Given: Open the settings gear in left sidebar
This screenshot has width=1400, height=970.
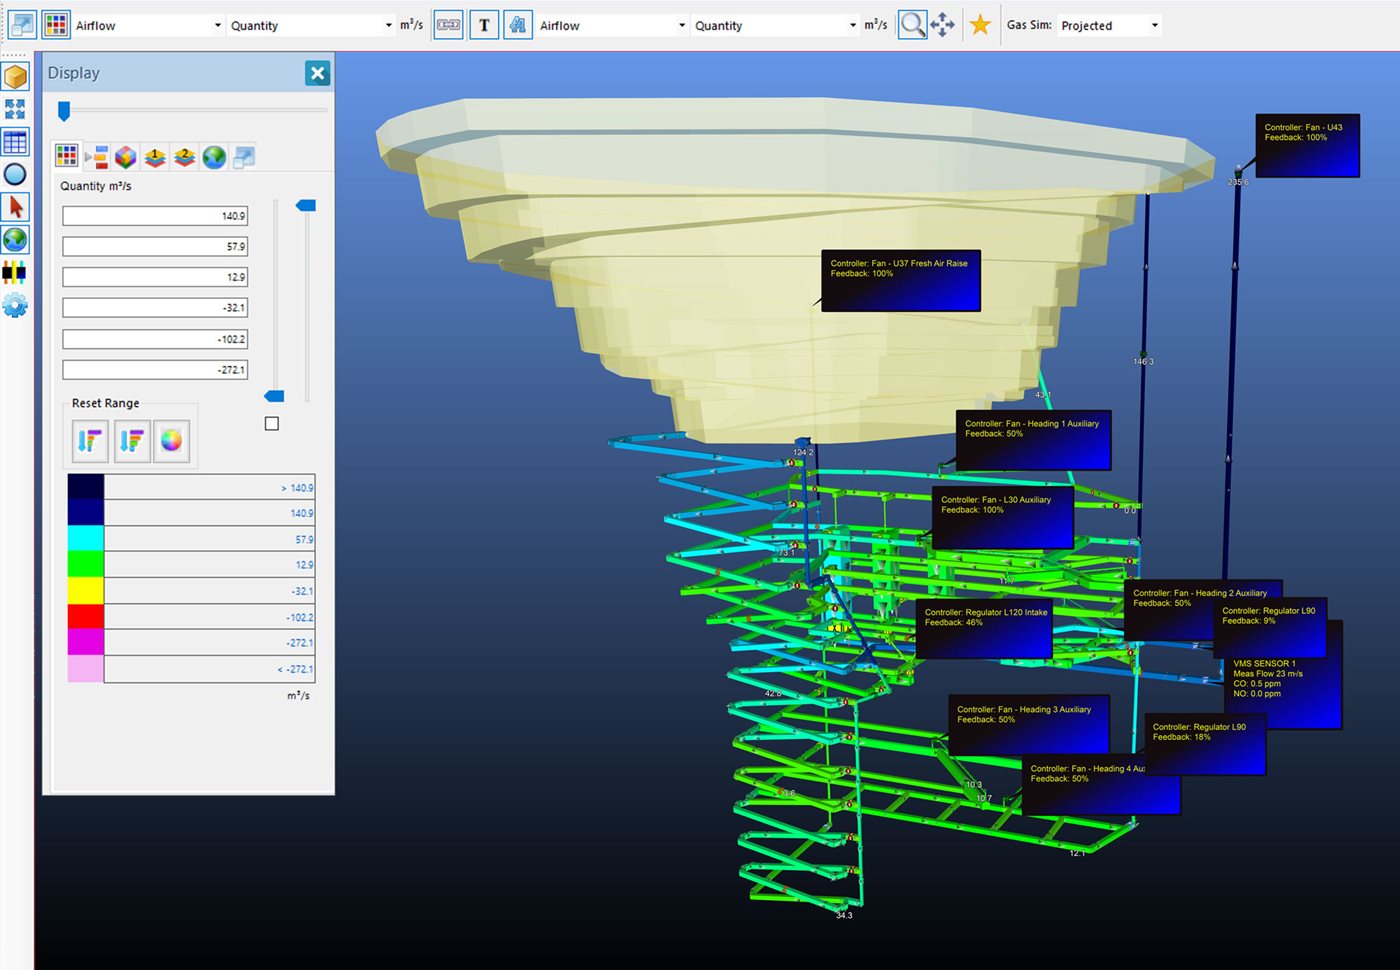Looking at the screenshot, I should (15, 305).
